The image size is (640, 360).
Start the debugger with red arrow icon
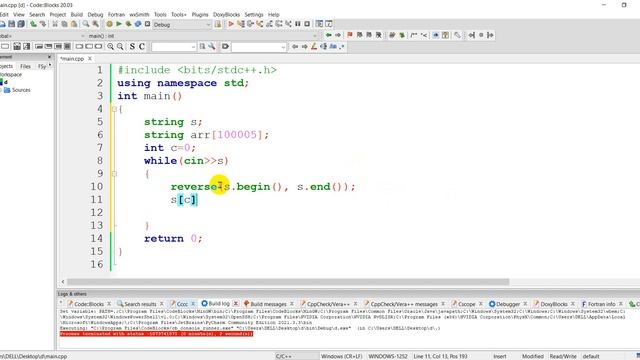pos(231,24)
